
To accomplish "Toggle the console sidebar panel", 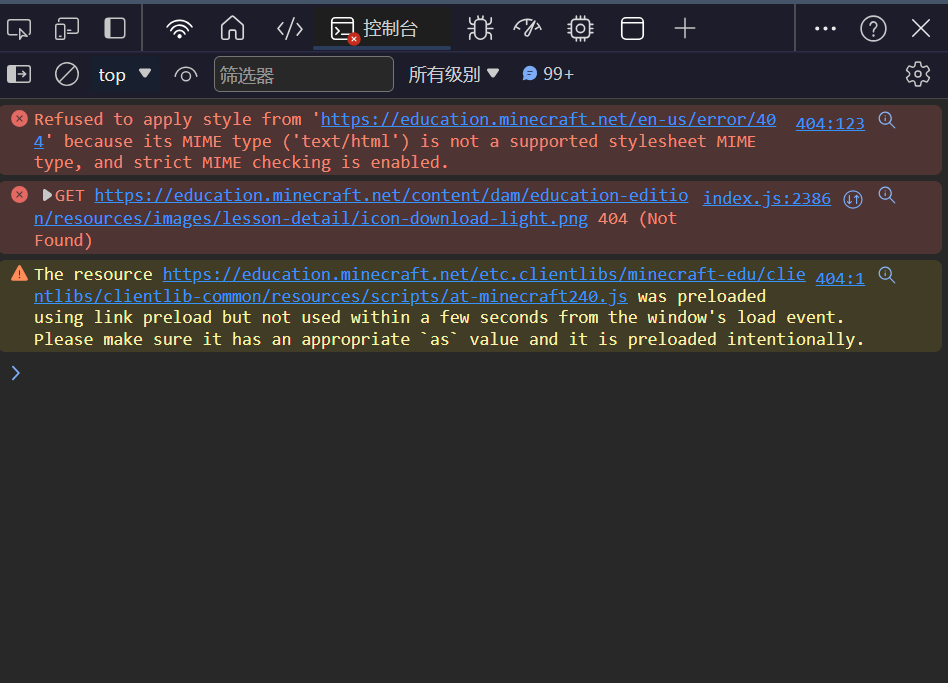I will pyautogui.click(x=19, y=74).
